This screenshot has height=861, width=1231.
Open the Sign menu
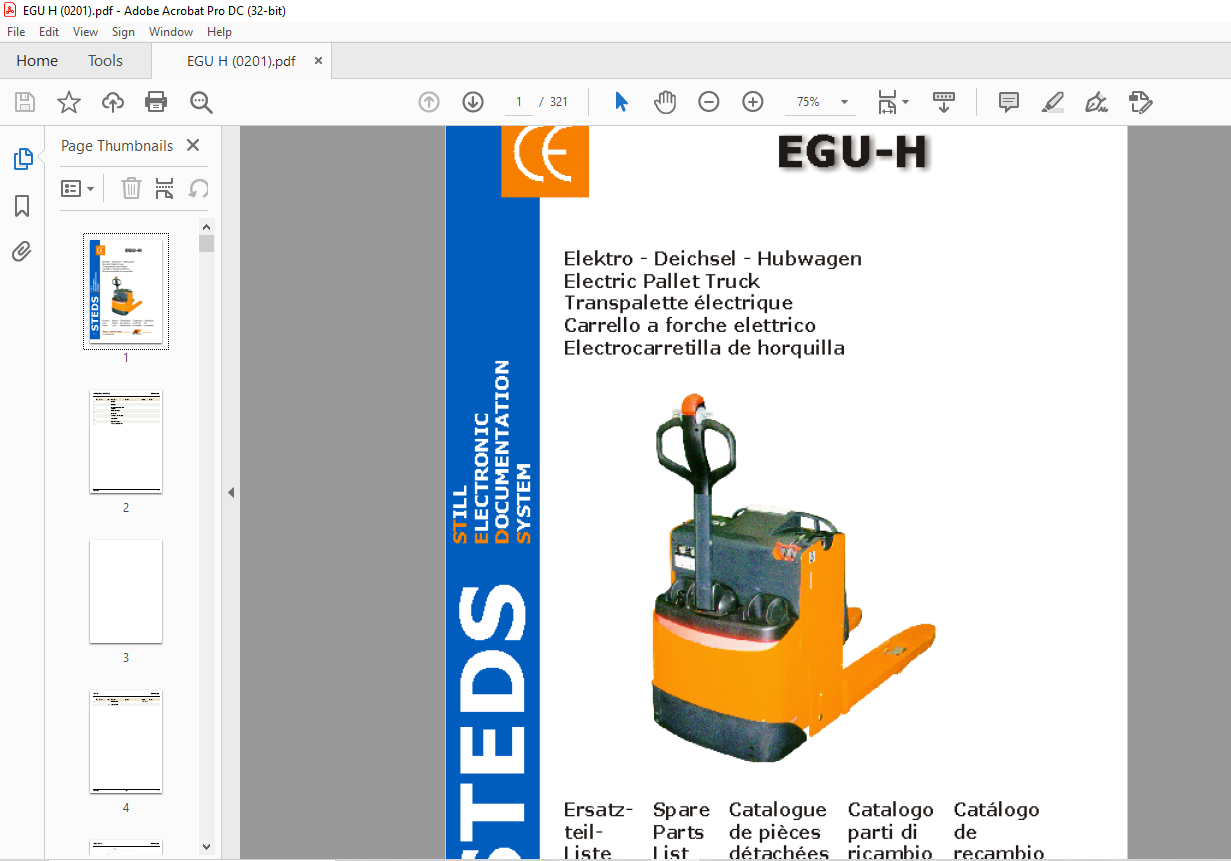pyautogui.click(x=123, y=32)
